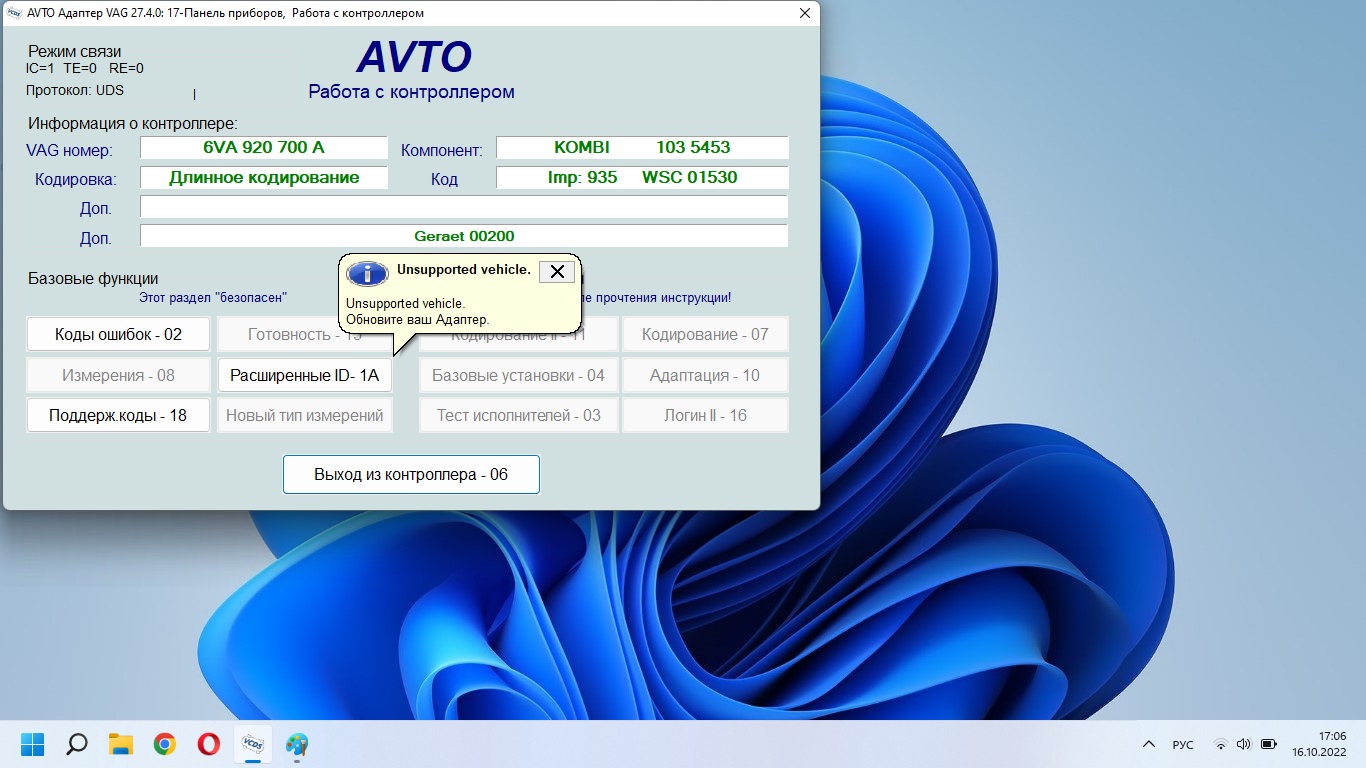Viewport: 1366px width, 768px height.
Task: Open the clock and date flyout
Action: [x=1318, y=744]
